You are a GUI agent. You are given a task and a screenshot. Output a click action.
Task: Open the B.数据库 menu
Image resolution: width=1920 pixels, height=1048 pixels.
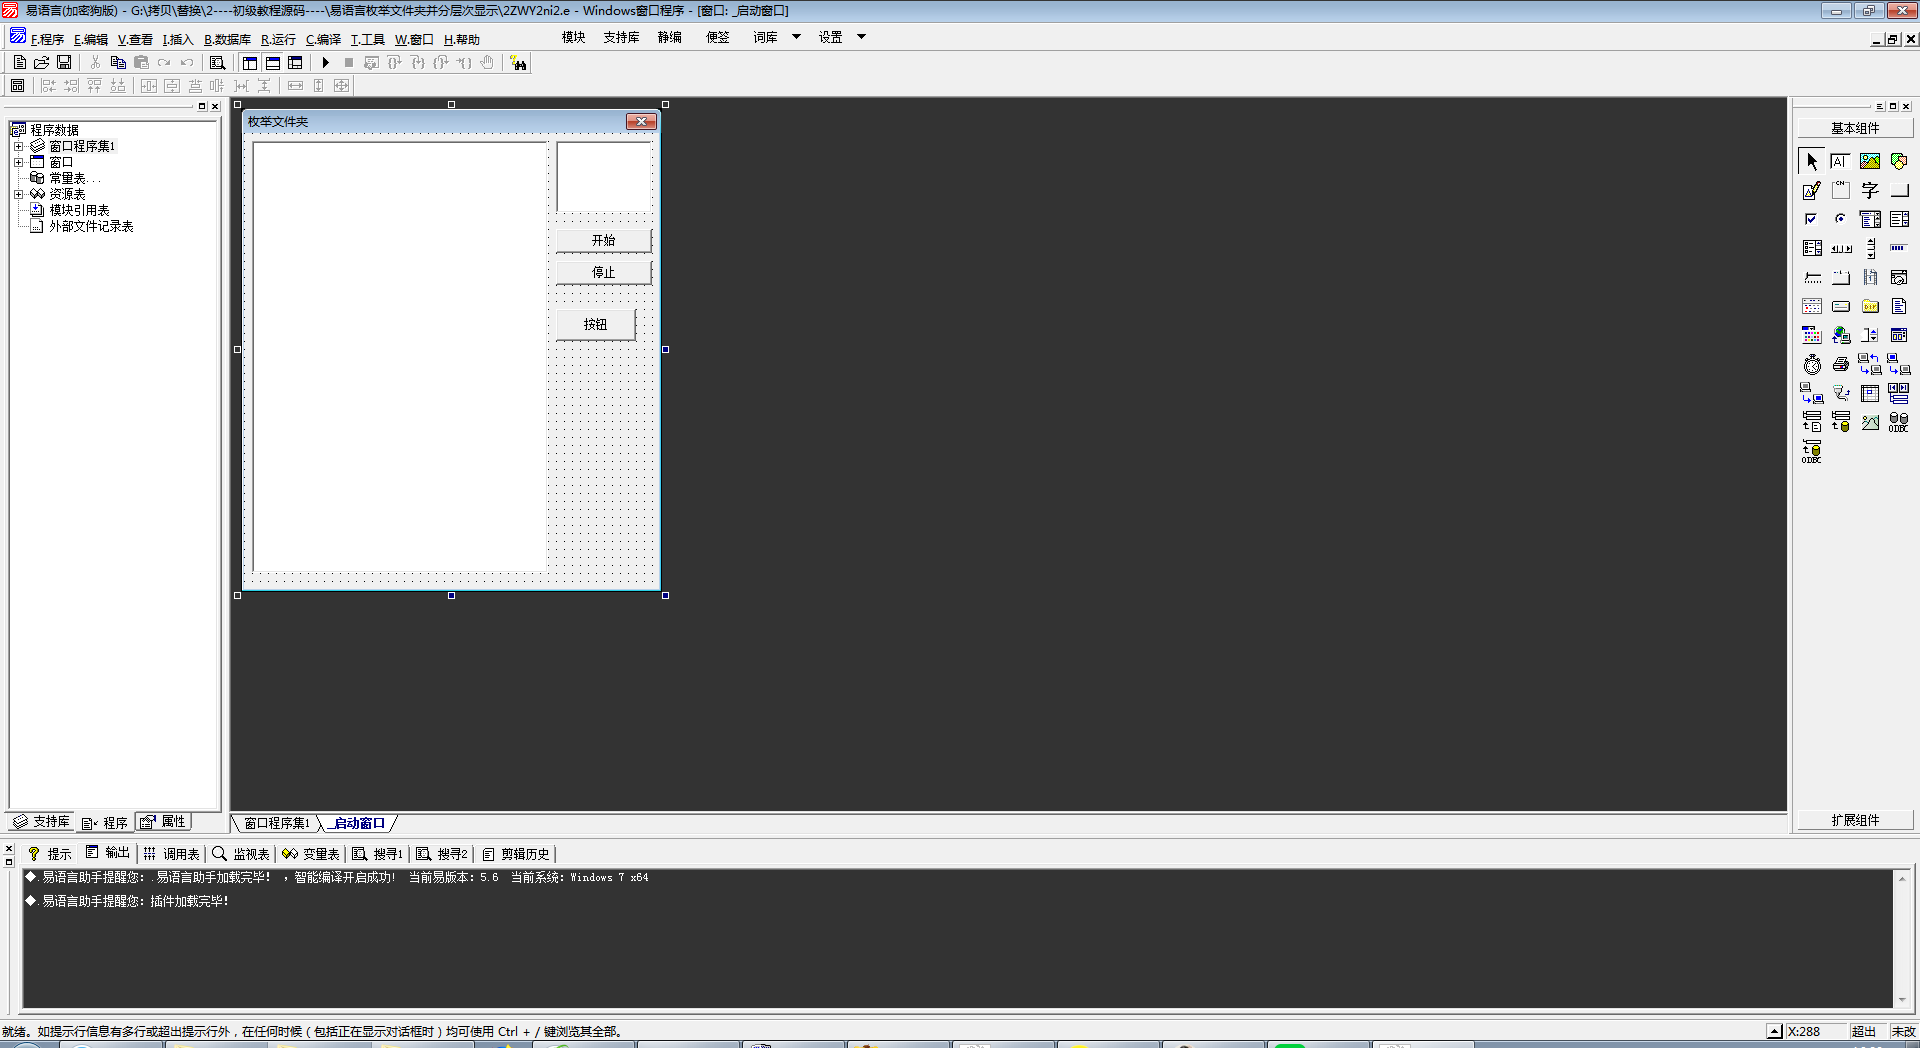227,39
